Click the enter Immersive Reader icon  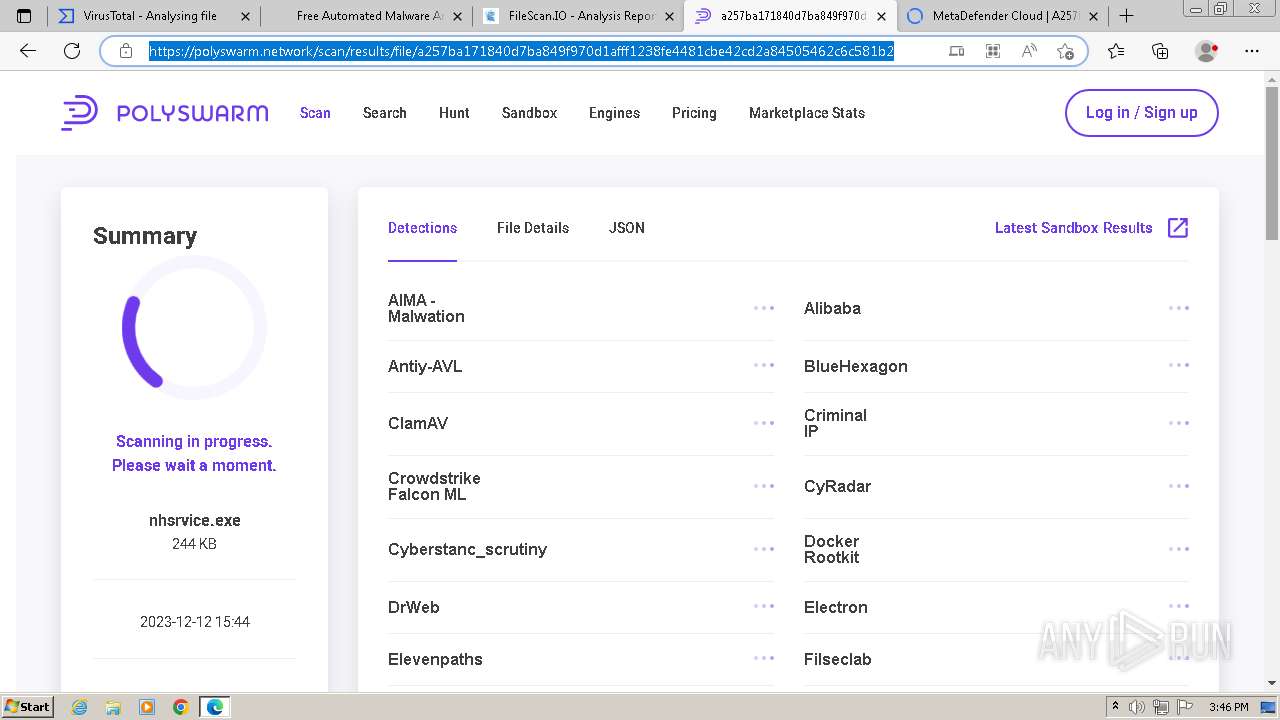992,51
